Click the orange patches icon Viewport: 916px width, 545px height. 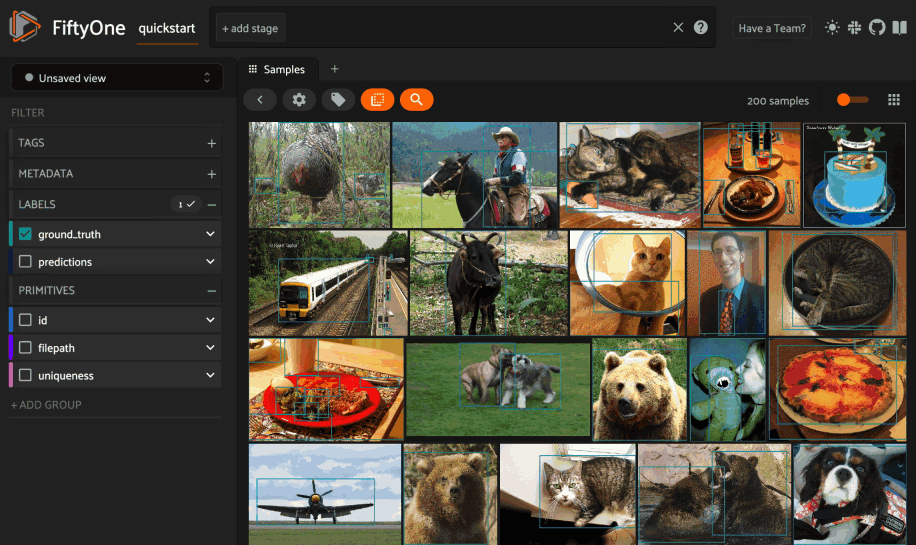[x=377, y=100]
